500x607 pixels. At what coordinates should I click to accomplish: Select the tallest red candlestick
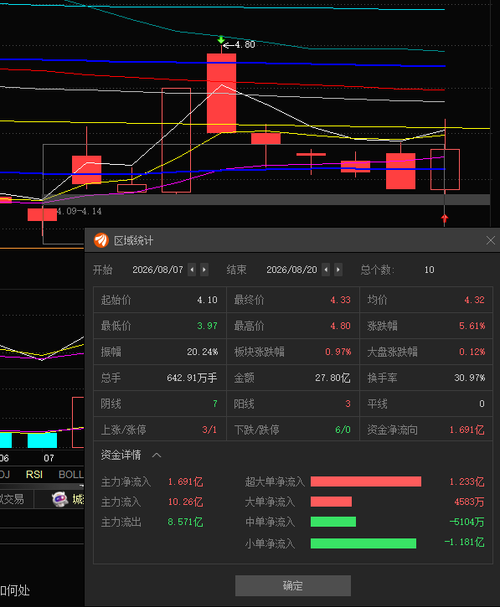[221, 93]
